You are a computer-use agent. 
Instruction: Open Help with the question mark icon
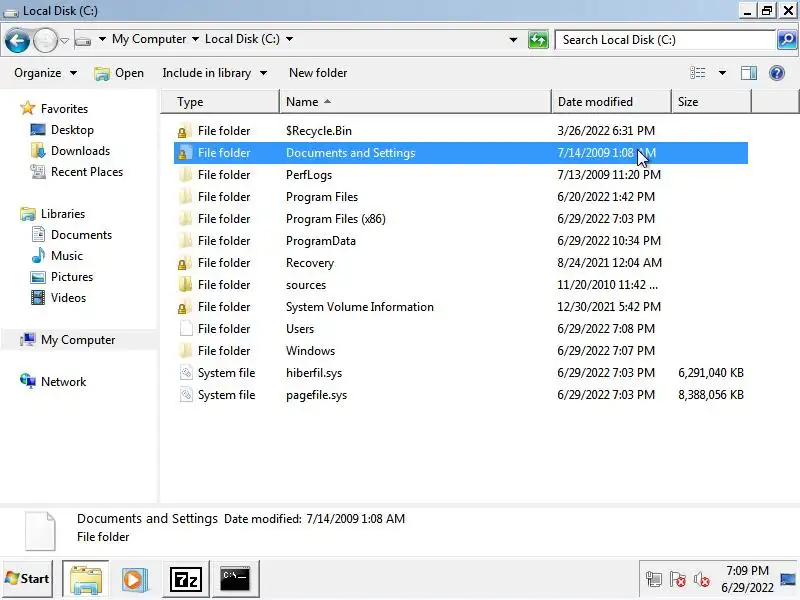777,73
